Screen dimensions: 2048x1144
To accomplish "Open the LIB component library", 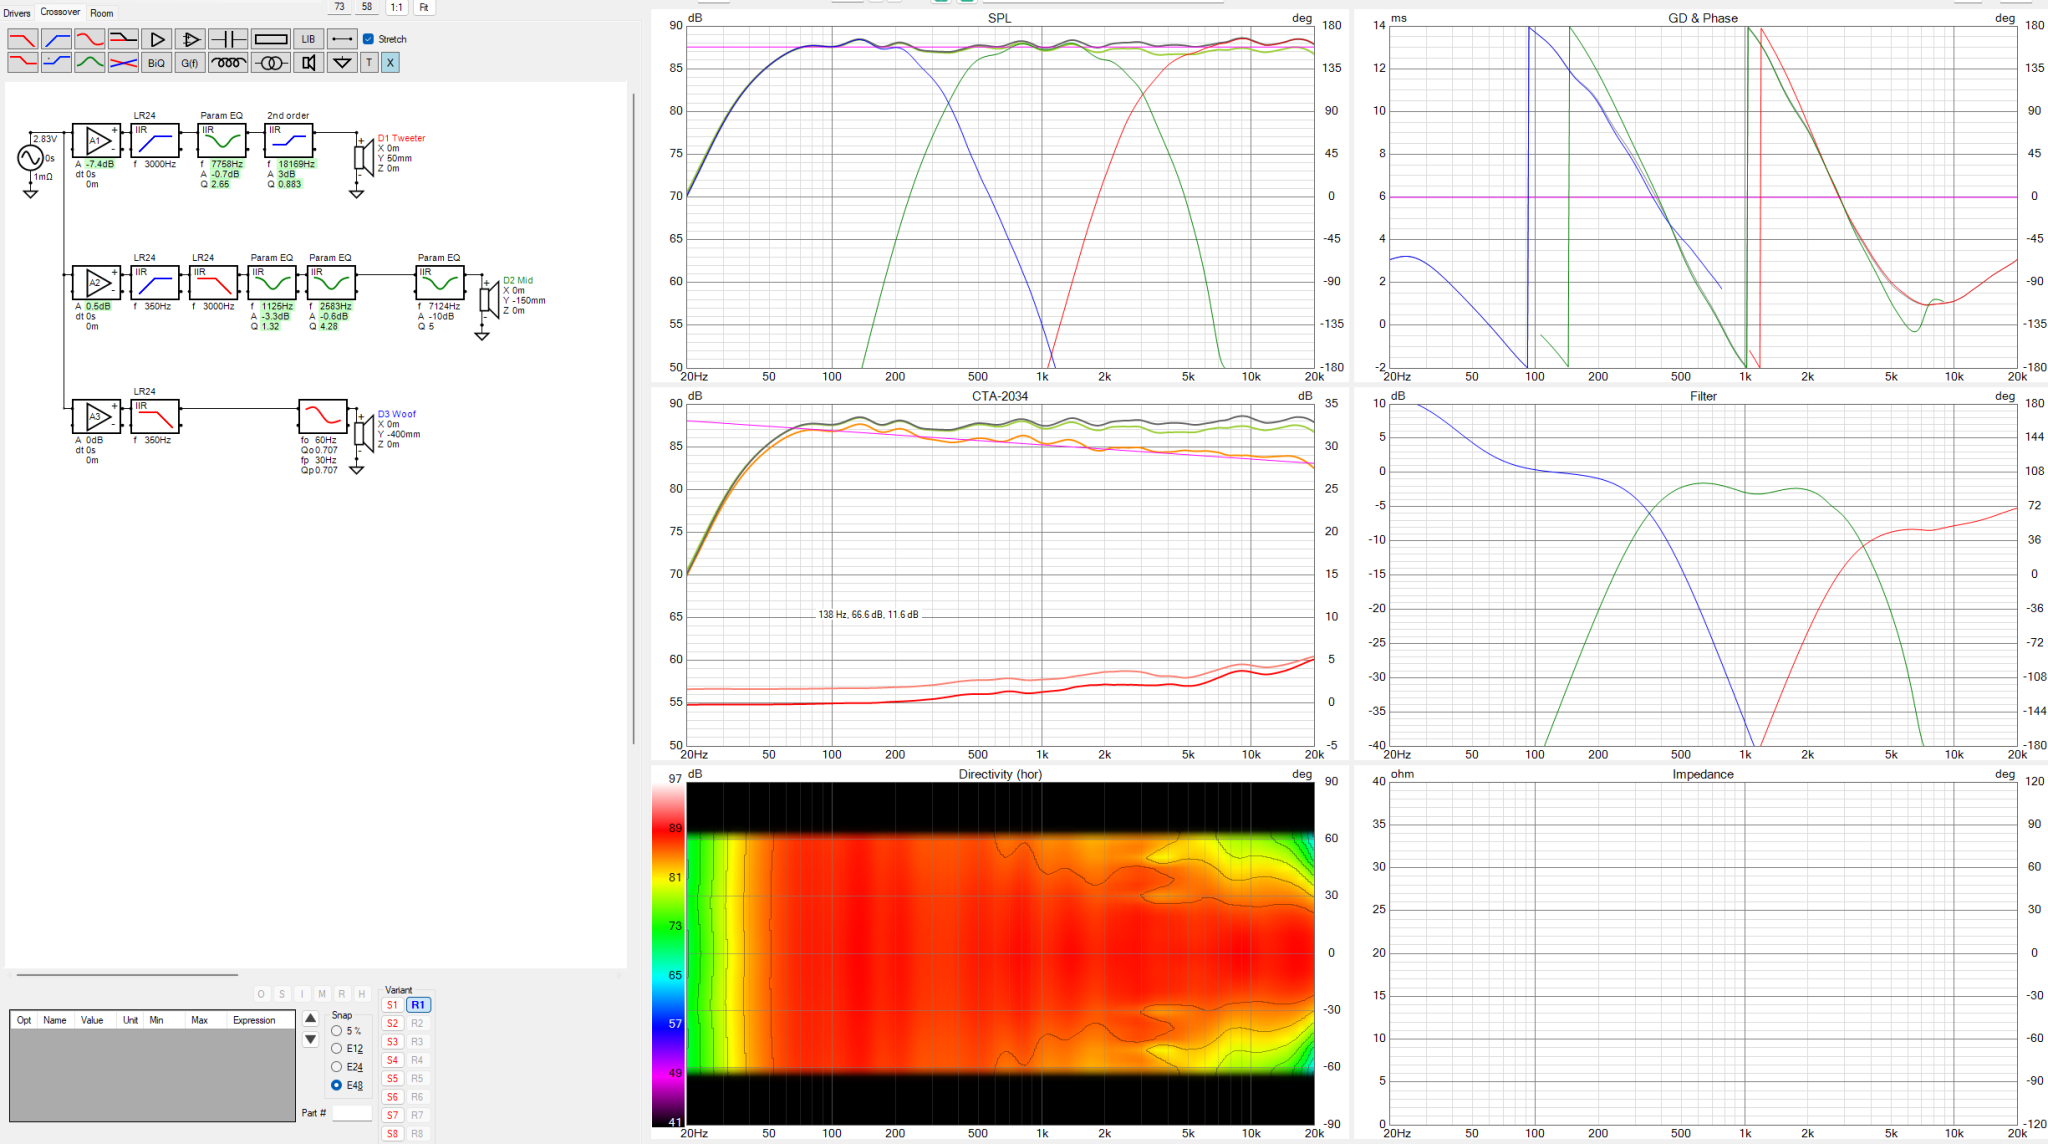I will 308,39.
